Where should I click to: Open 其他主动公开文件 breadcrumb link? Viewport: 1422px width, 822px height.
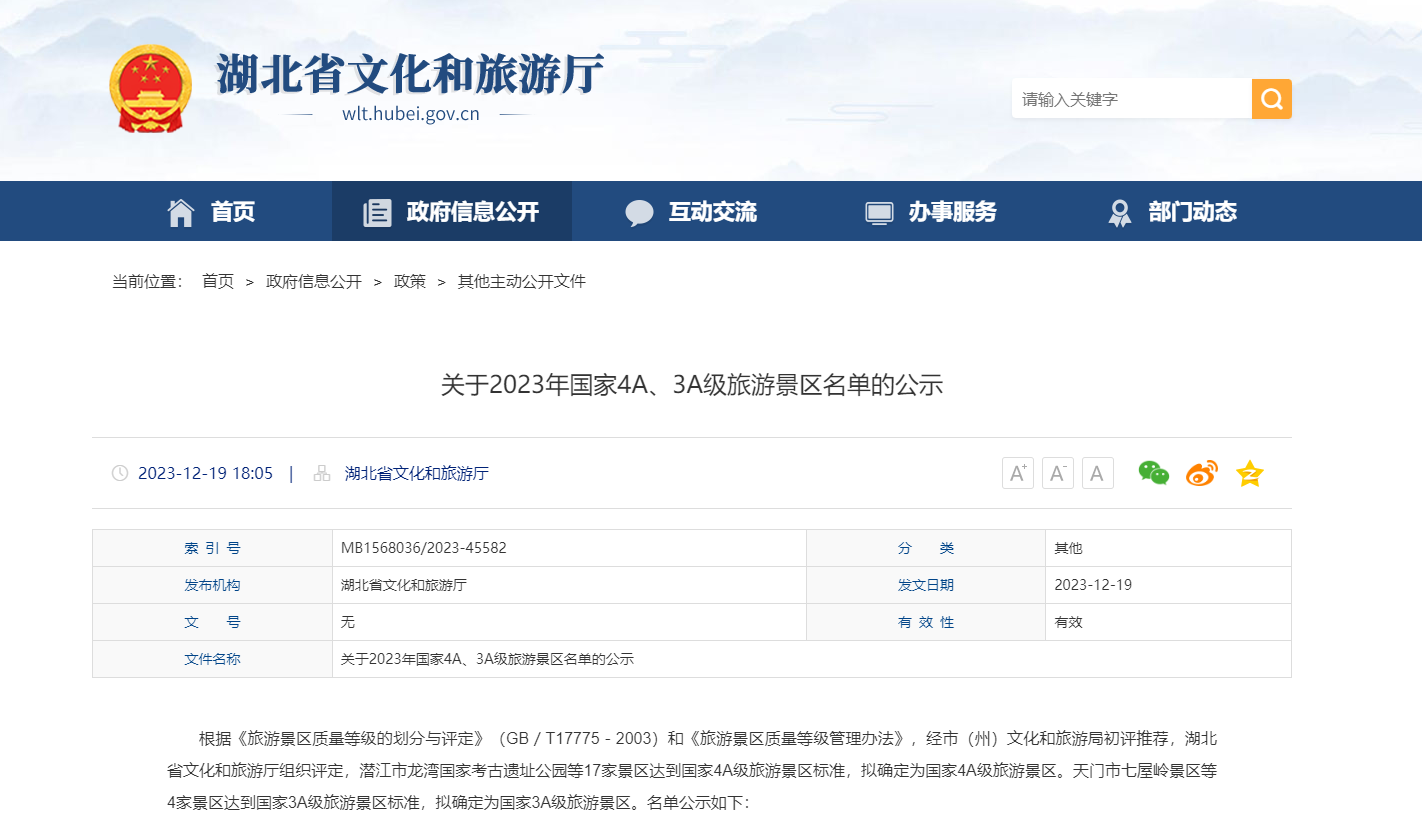point(521,282)
